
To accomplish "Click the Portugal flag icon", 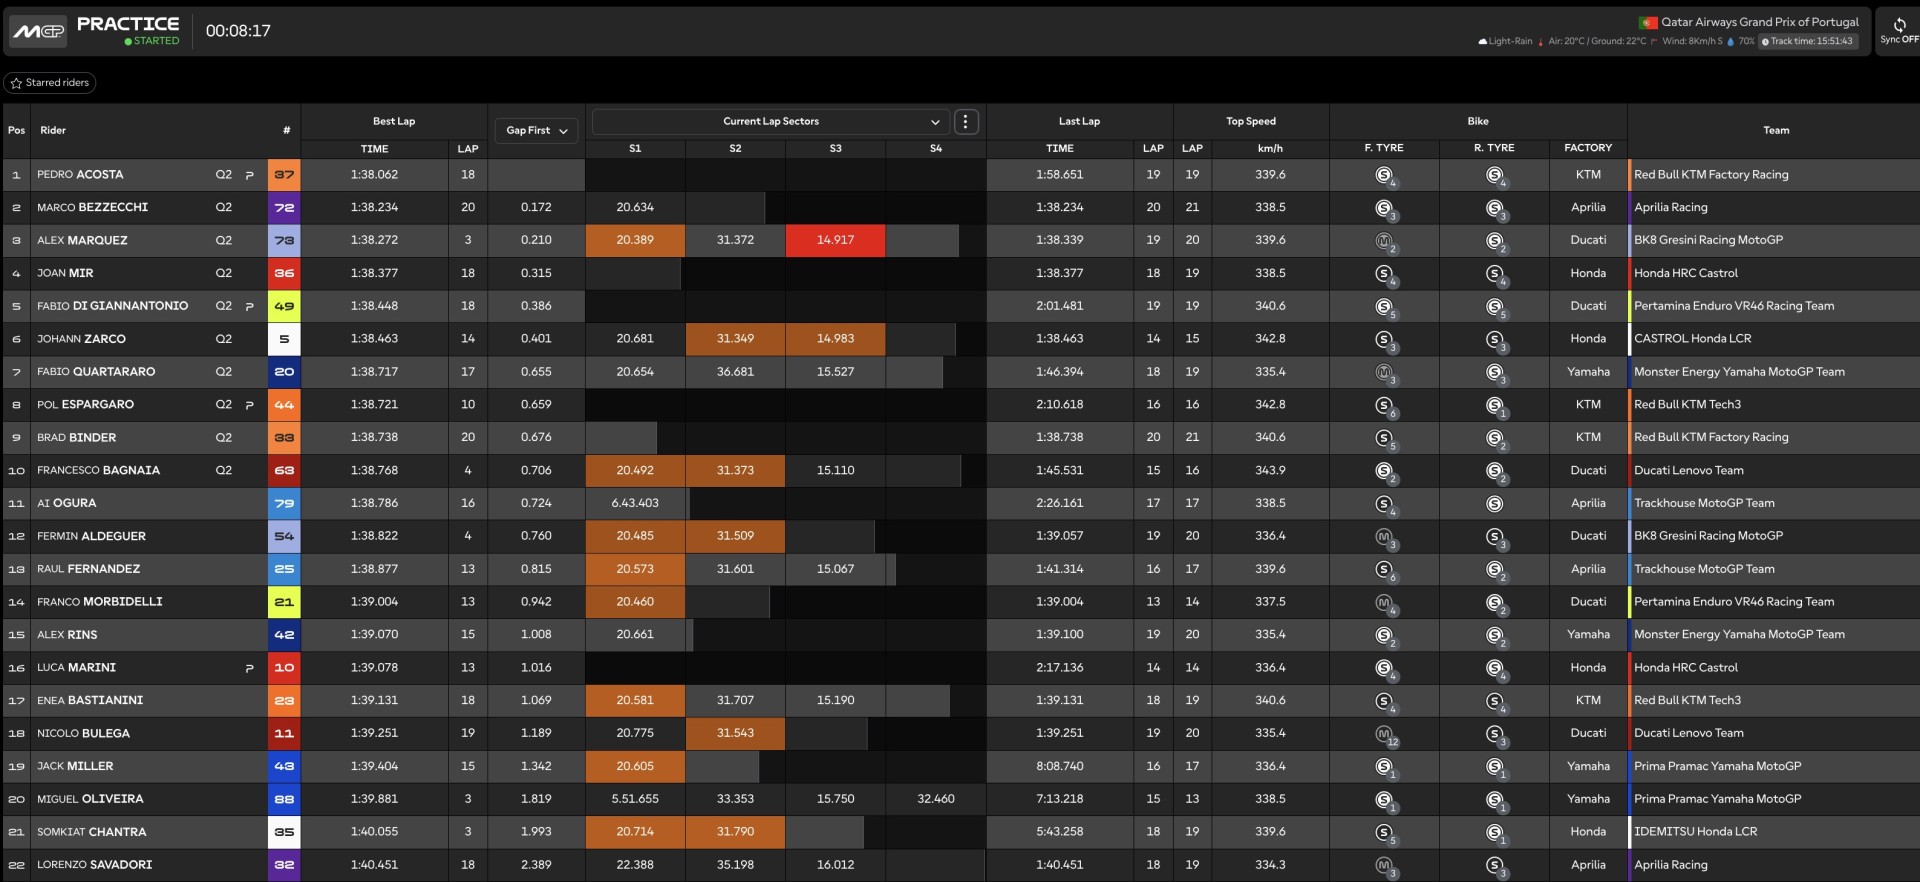I will tap(1647, 22).
